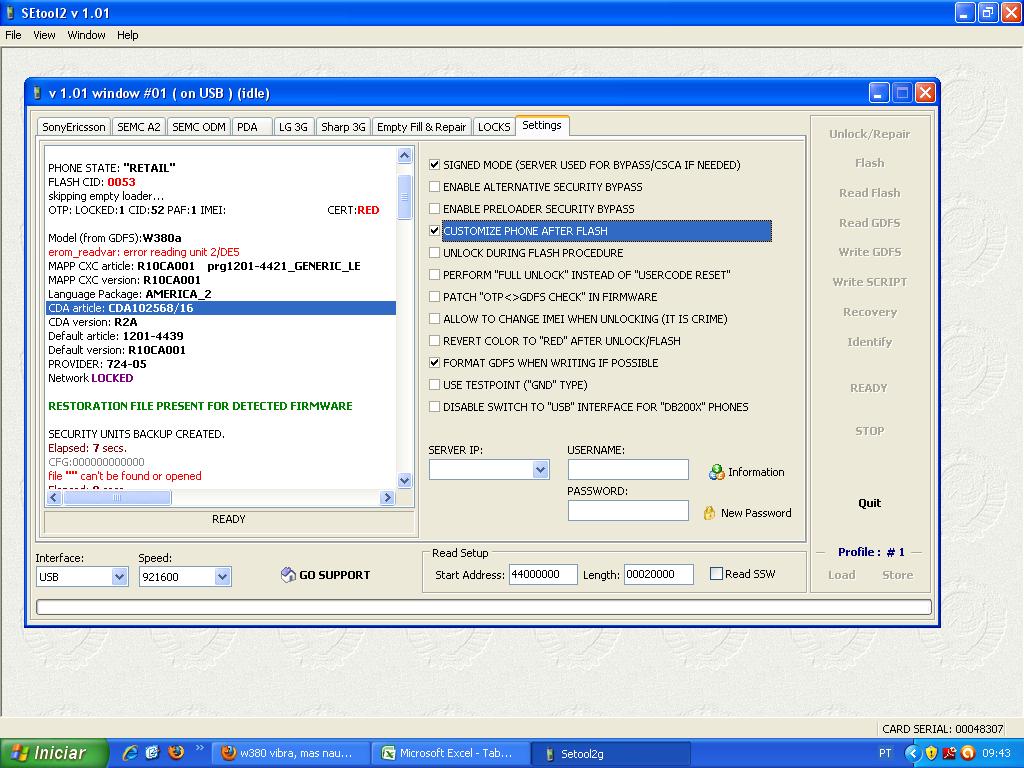Click the Quit button
The width and height of the screenshot is (1024, 768).
click(x=869, y=503)
